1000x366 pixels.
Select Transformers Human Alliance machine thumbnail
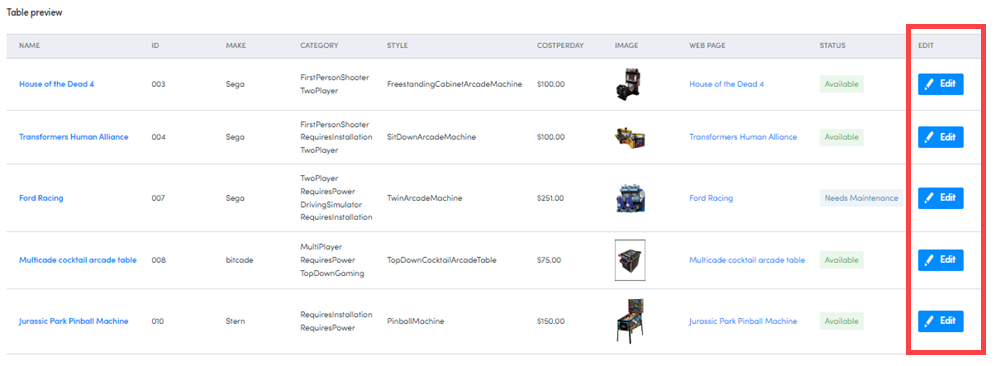[629, 138]
